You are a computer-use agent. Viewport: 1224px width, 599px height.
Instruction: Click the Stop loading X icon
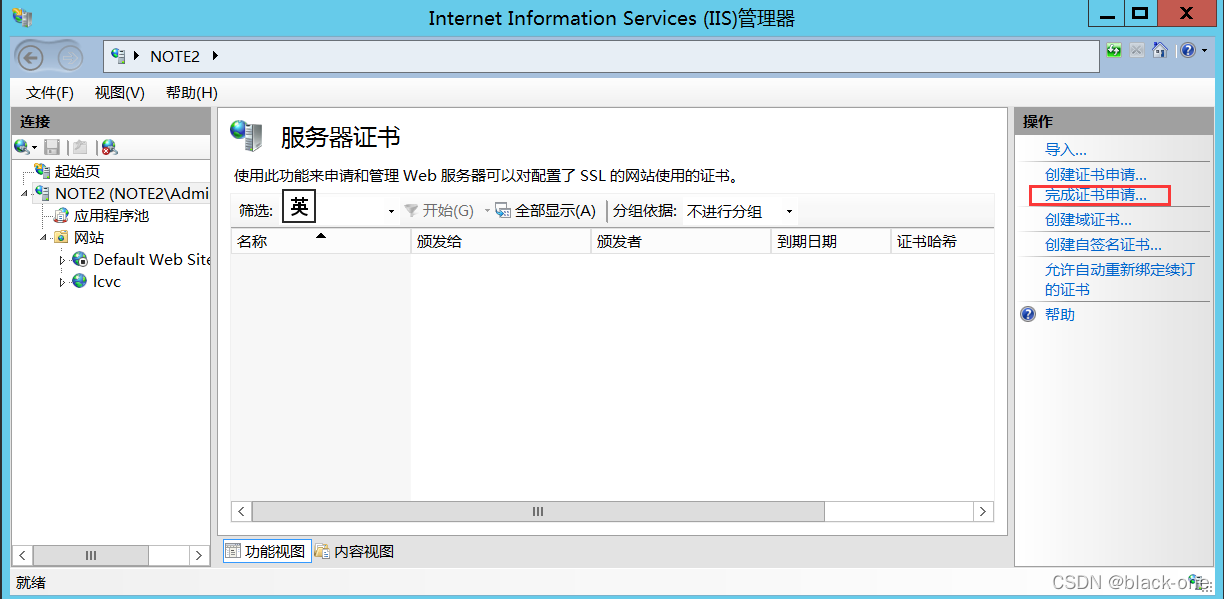[x=1137, y=50]
